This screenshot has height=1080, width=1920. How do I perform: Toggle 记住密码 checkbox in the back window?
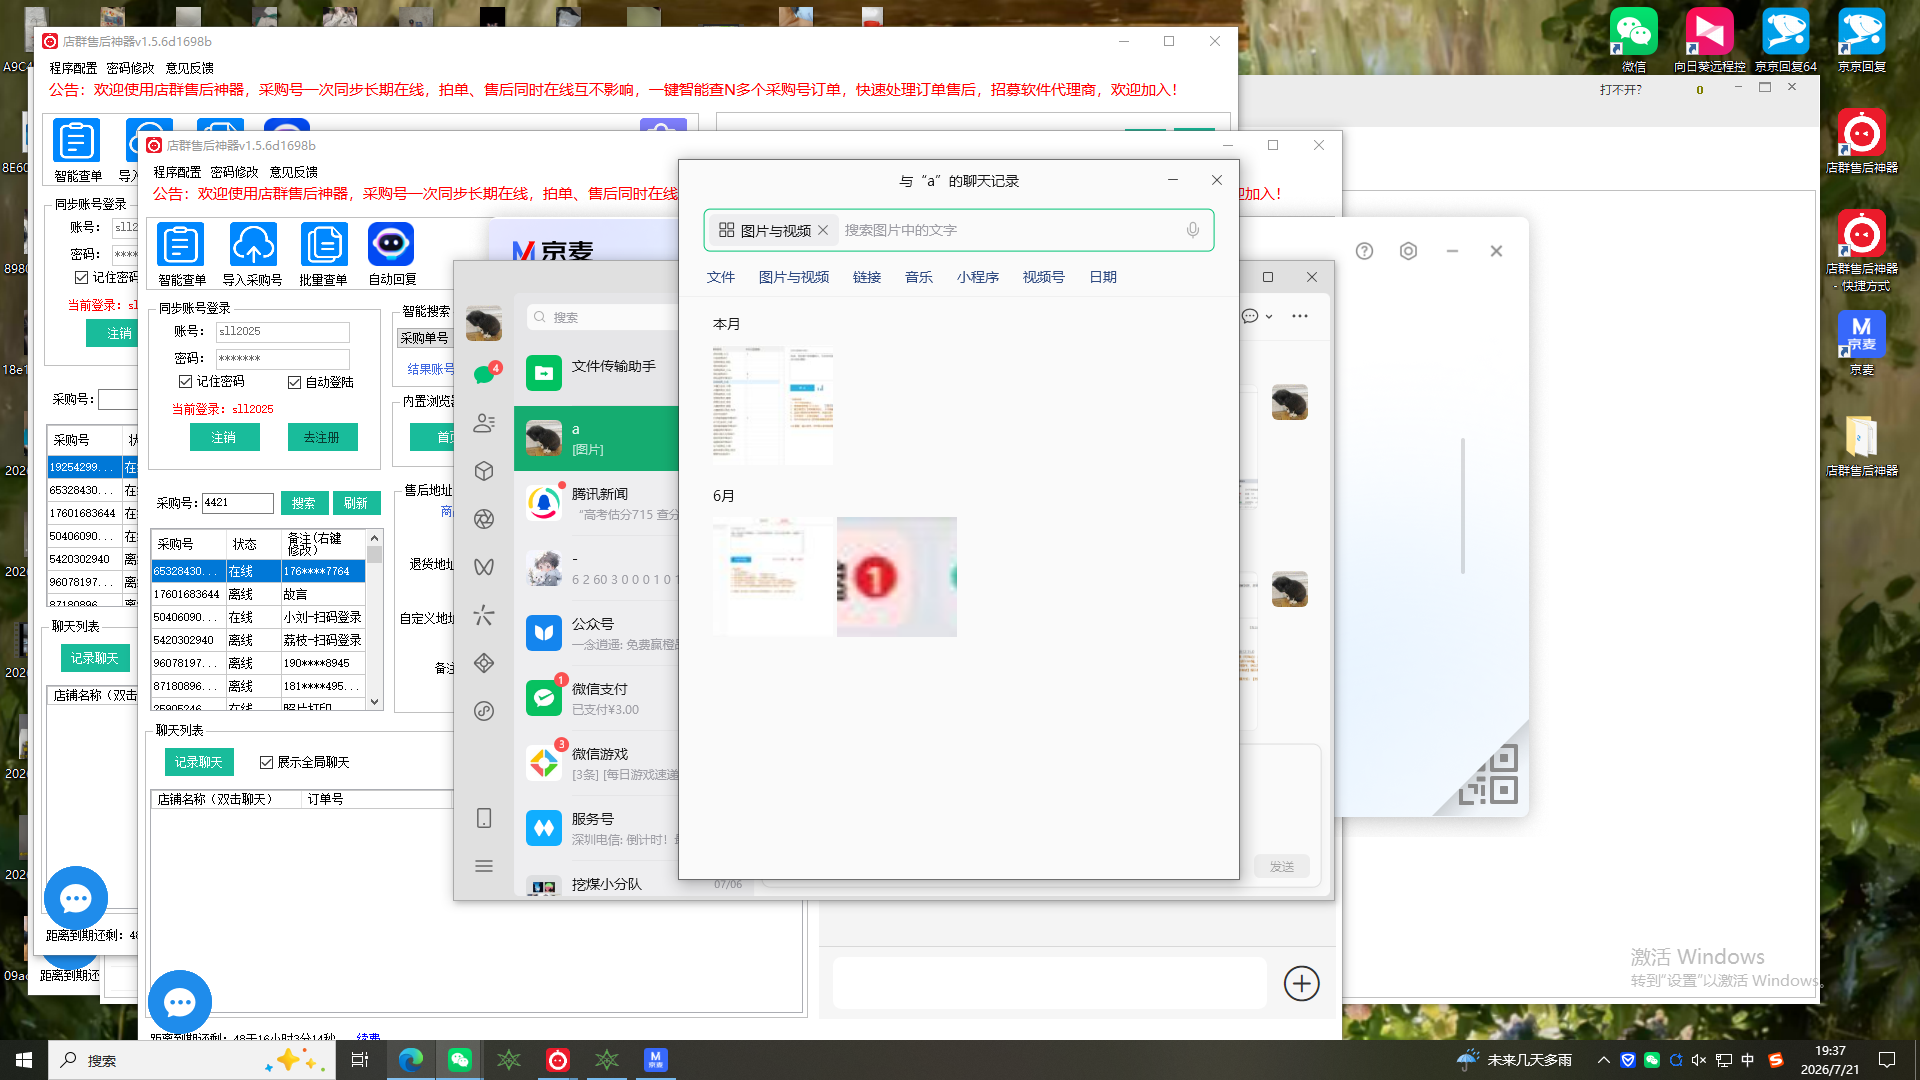tap(81, 277)
